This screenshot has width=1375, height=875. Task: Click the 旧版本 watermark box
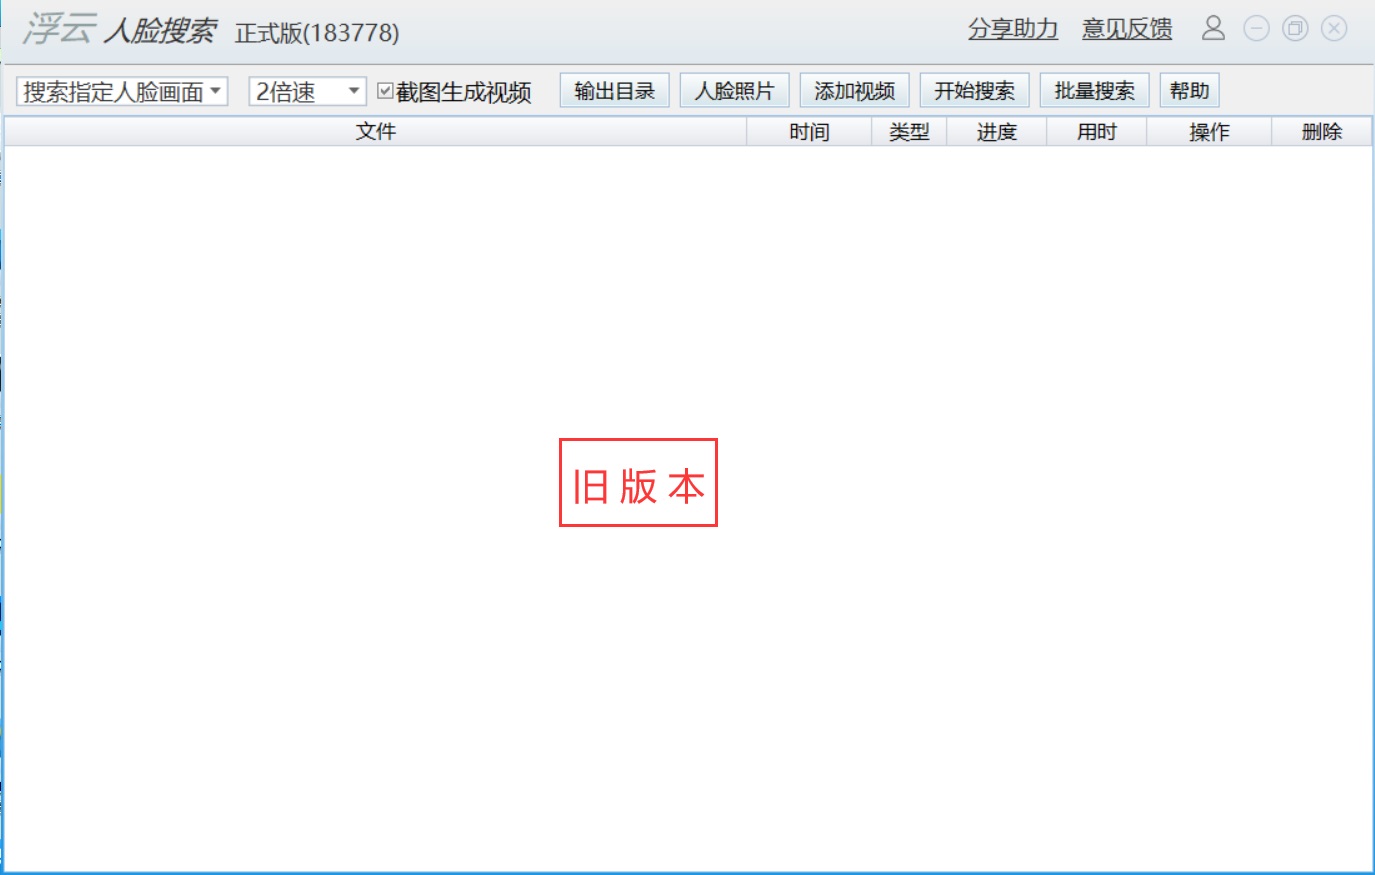tap(638, 482)
